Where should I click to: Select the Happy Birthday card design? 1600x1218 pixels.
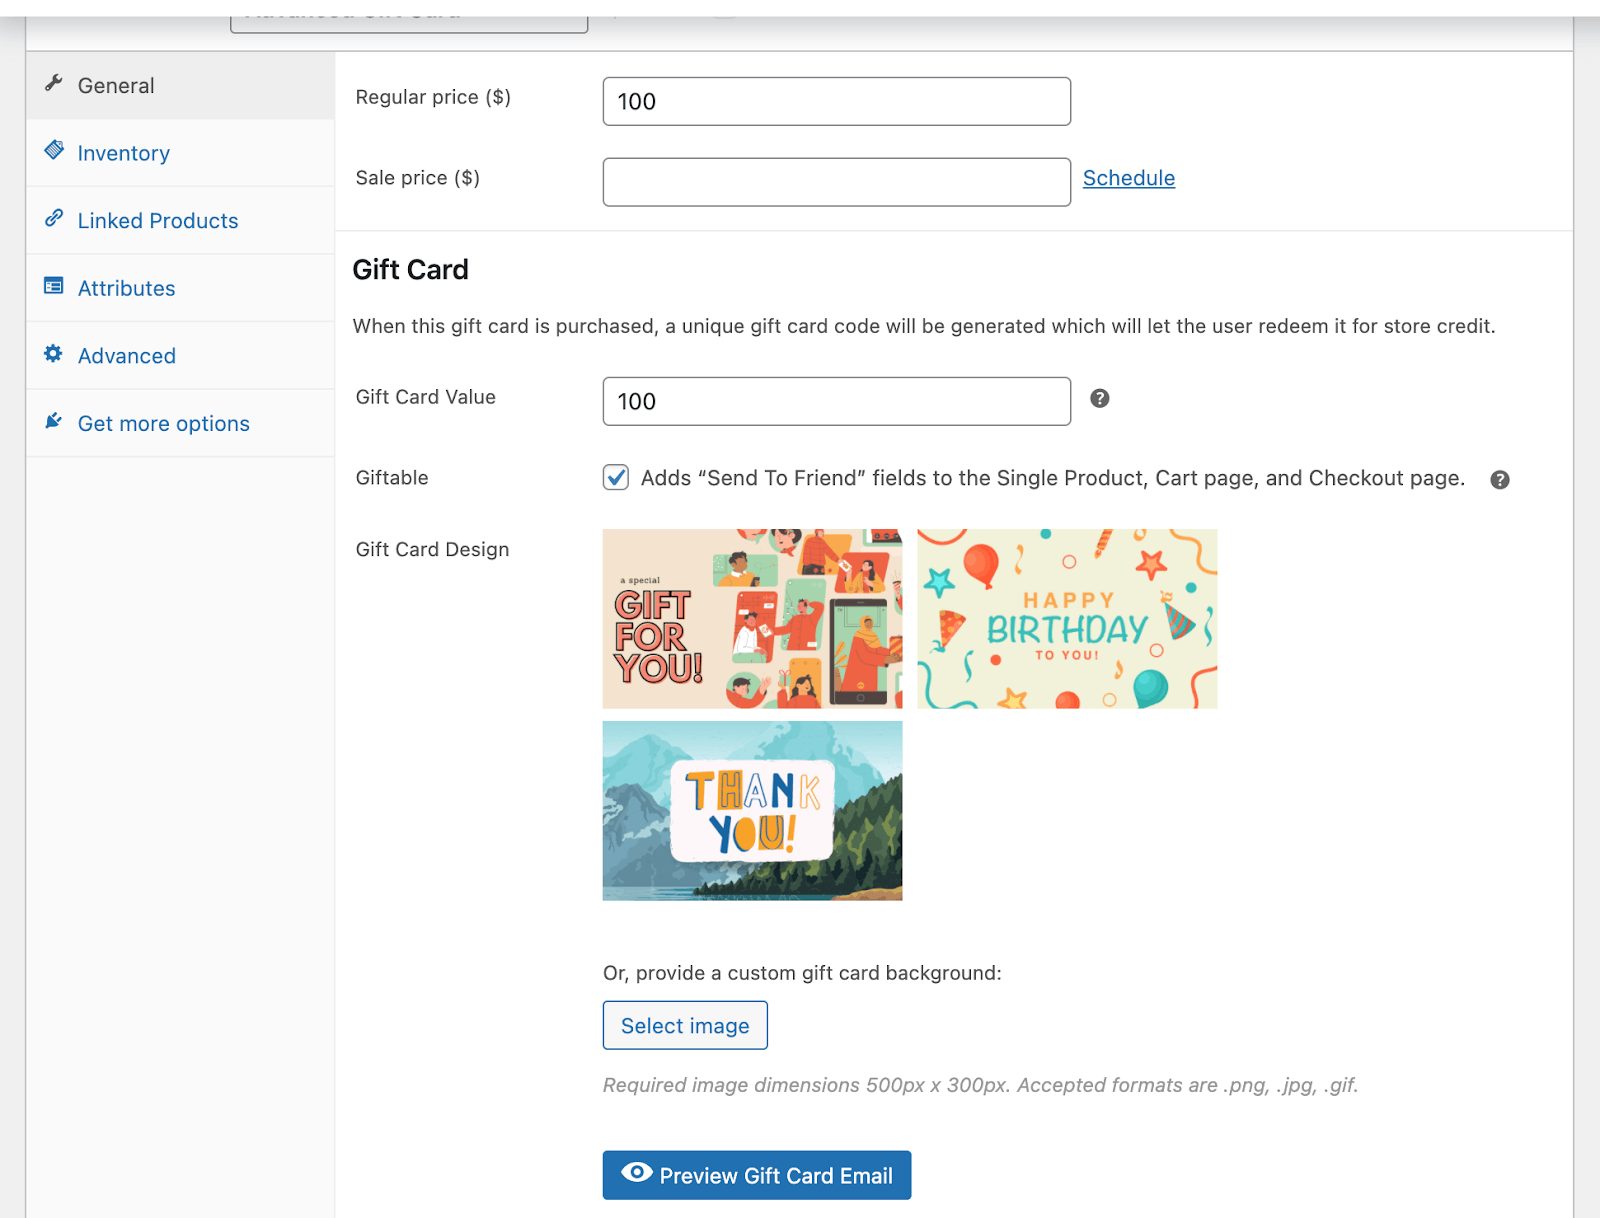pyautogui.click(x=1067, y=619)
